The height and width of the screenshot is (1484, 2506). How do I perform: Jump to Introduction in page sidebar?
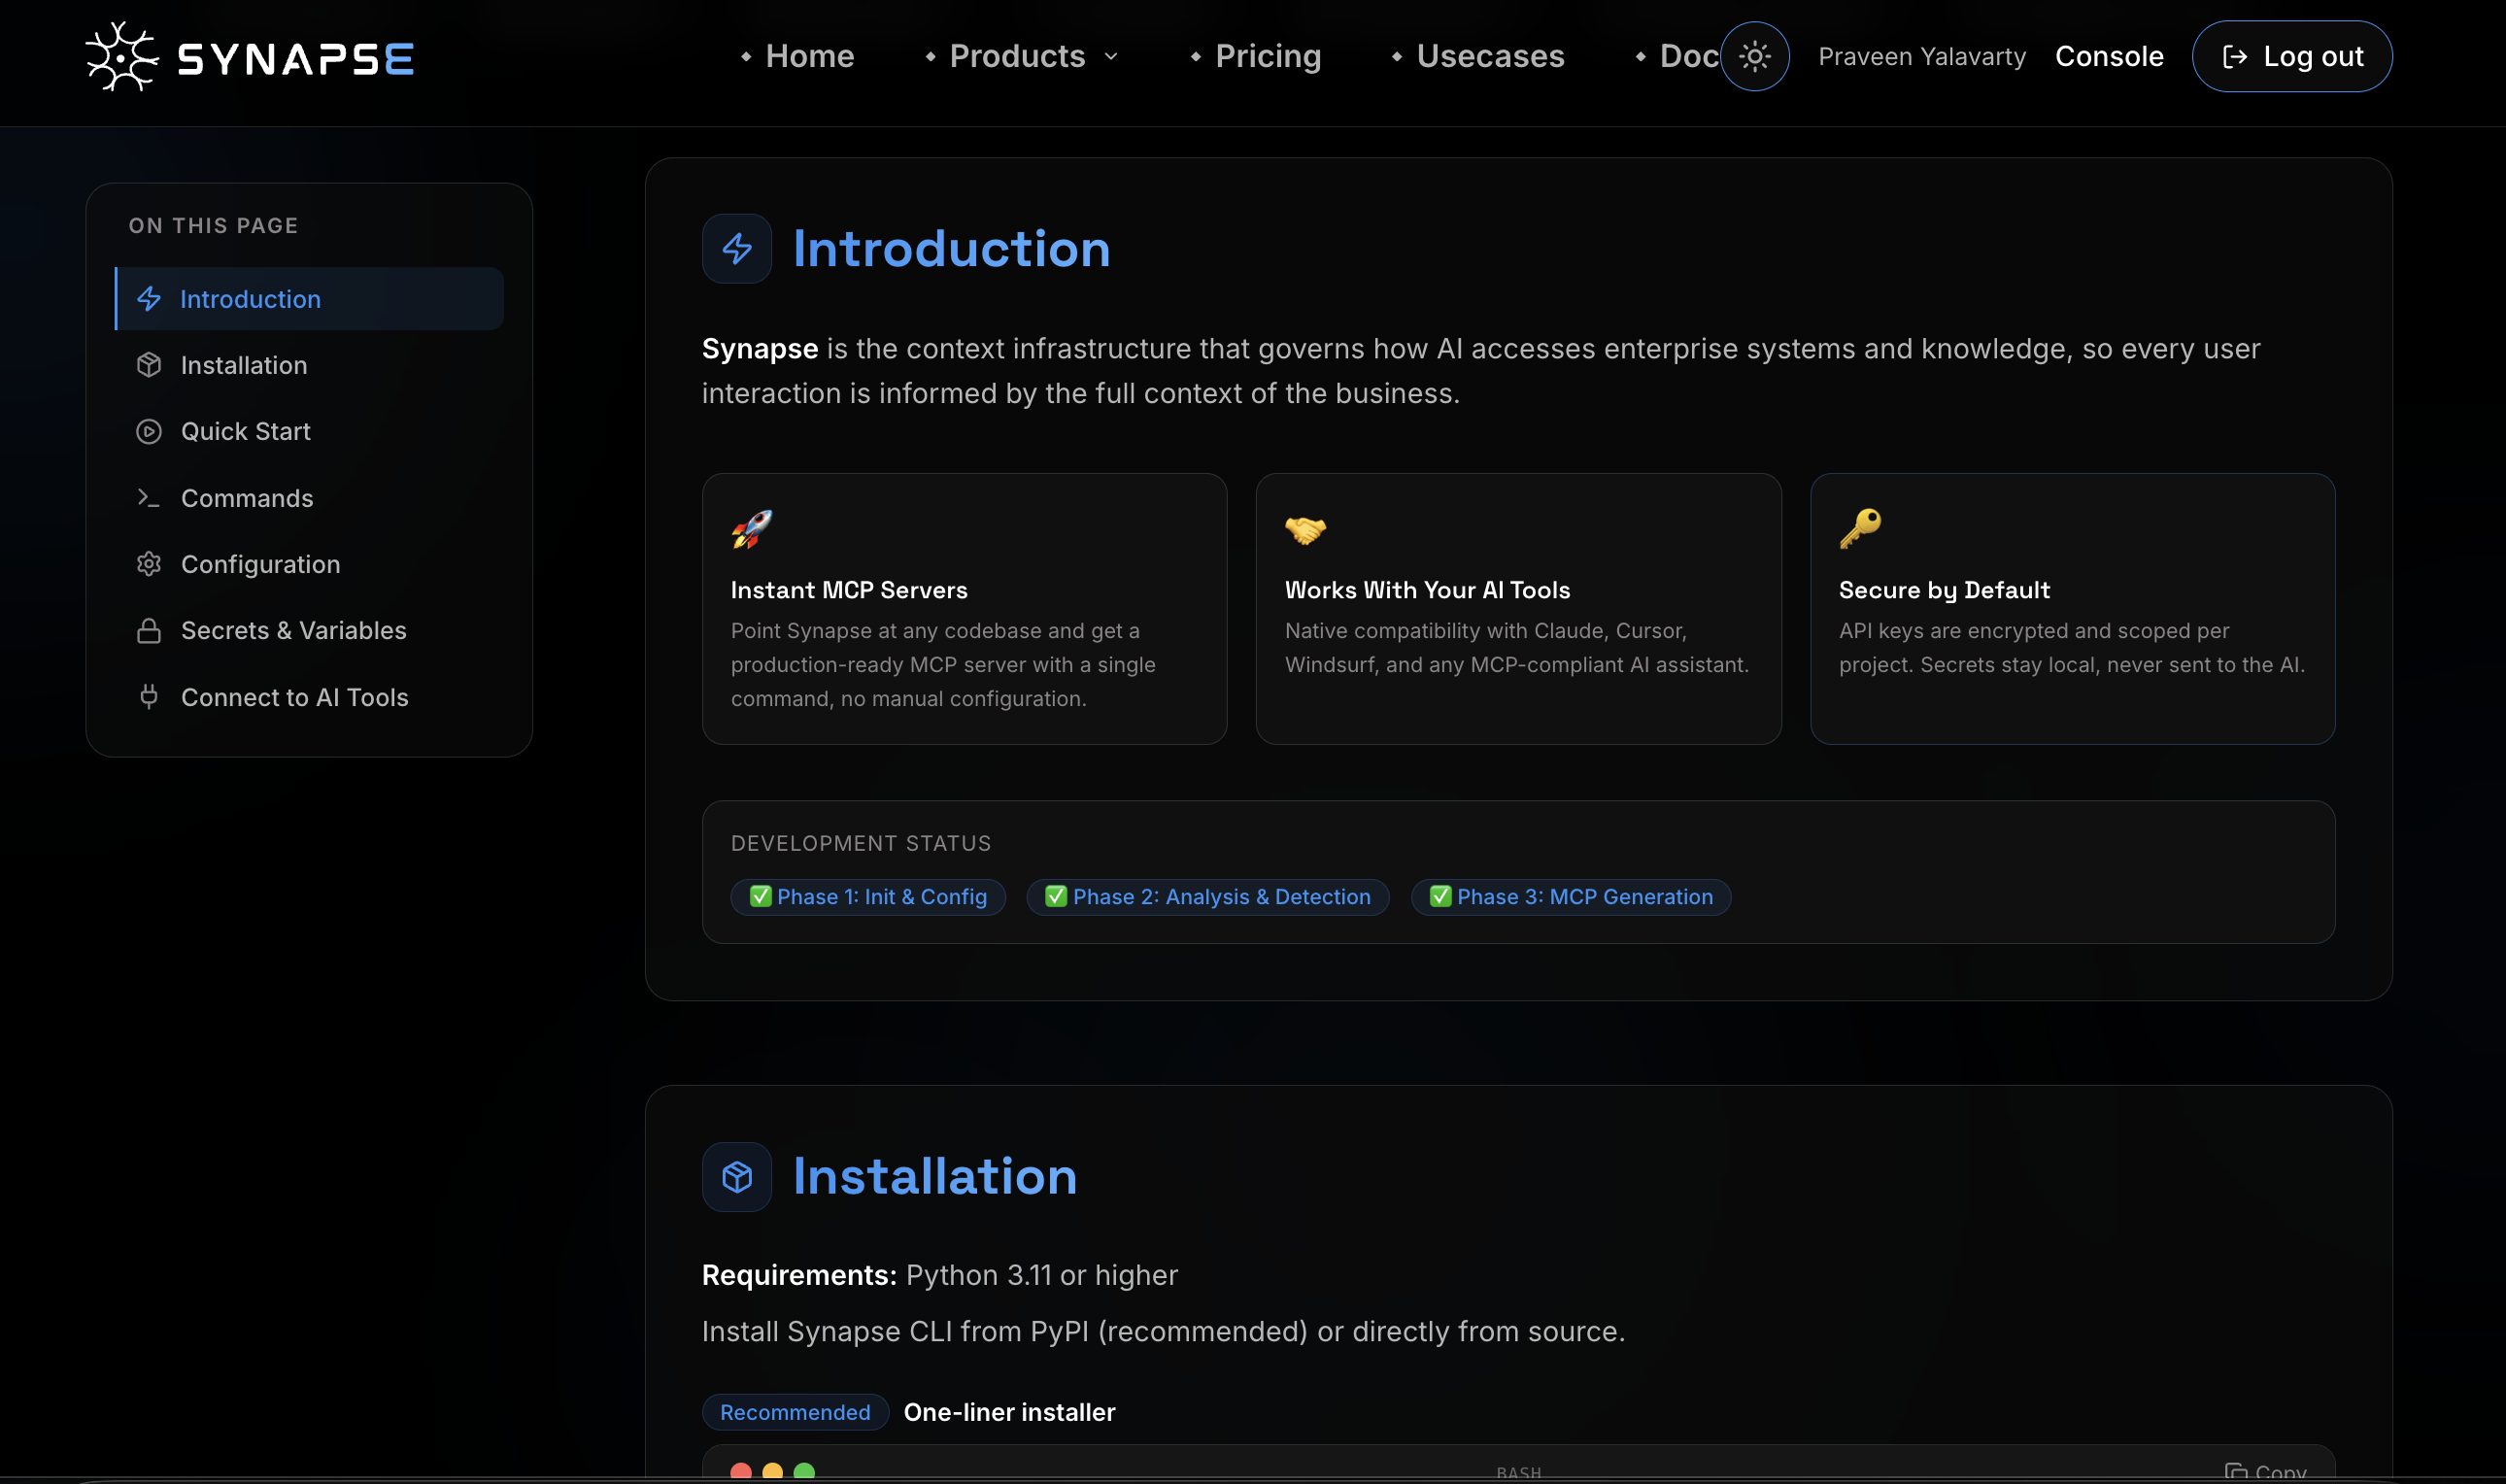[309, 299]
